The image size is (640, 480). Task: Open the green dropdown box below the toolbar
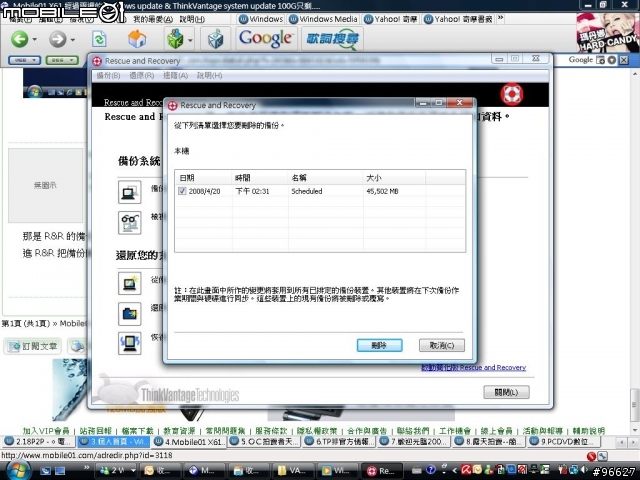coord(62,60)
